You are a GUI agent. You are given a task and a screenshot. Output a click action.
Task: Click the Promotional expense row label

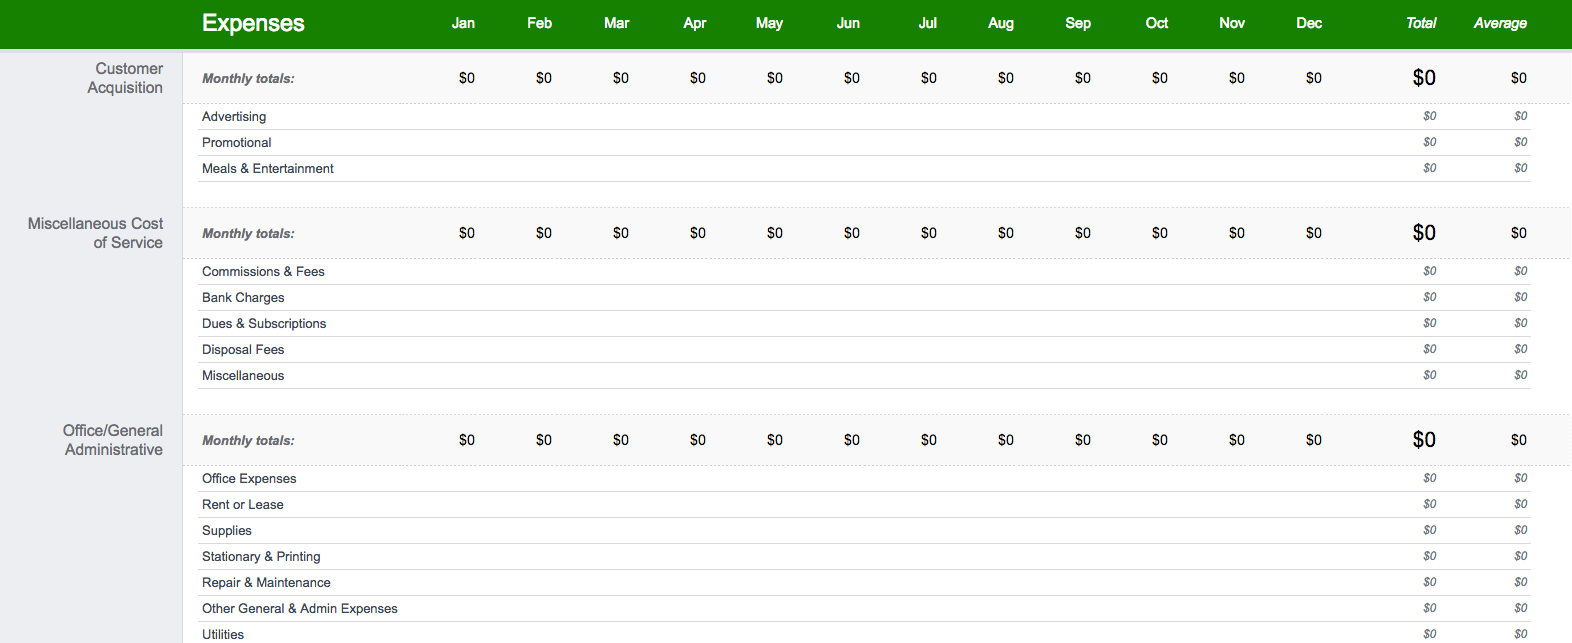click(236, 143)
